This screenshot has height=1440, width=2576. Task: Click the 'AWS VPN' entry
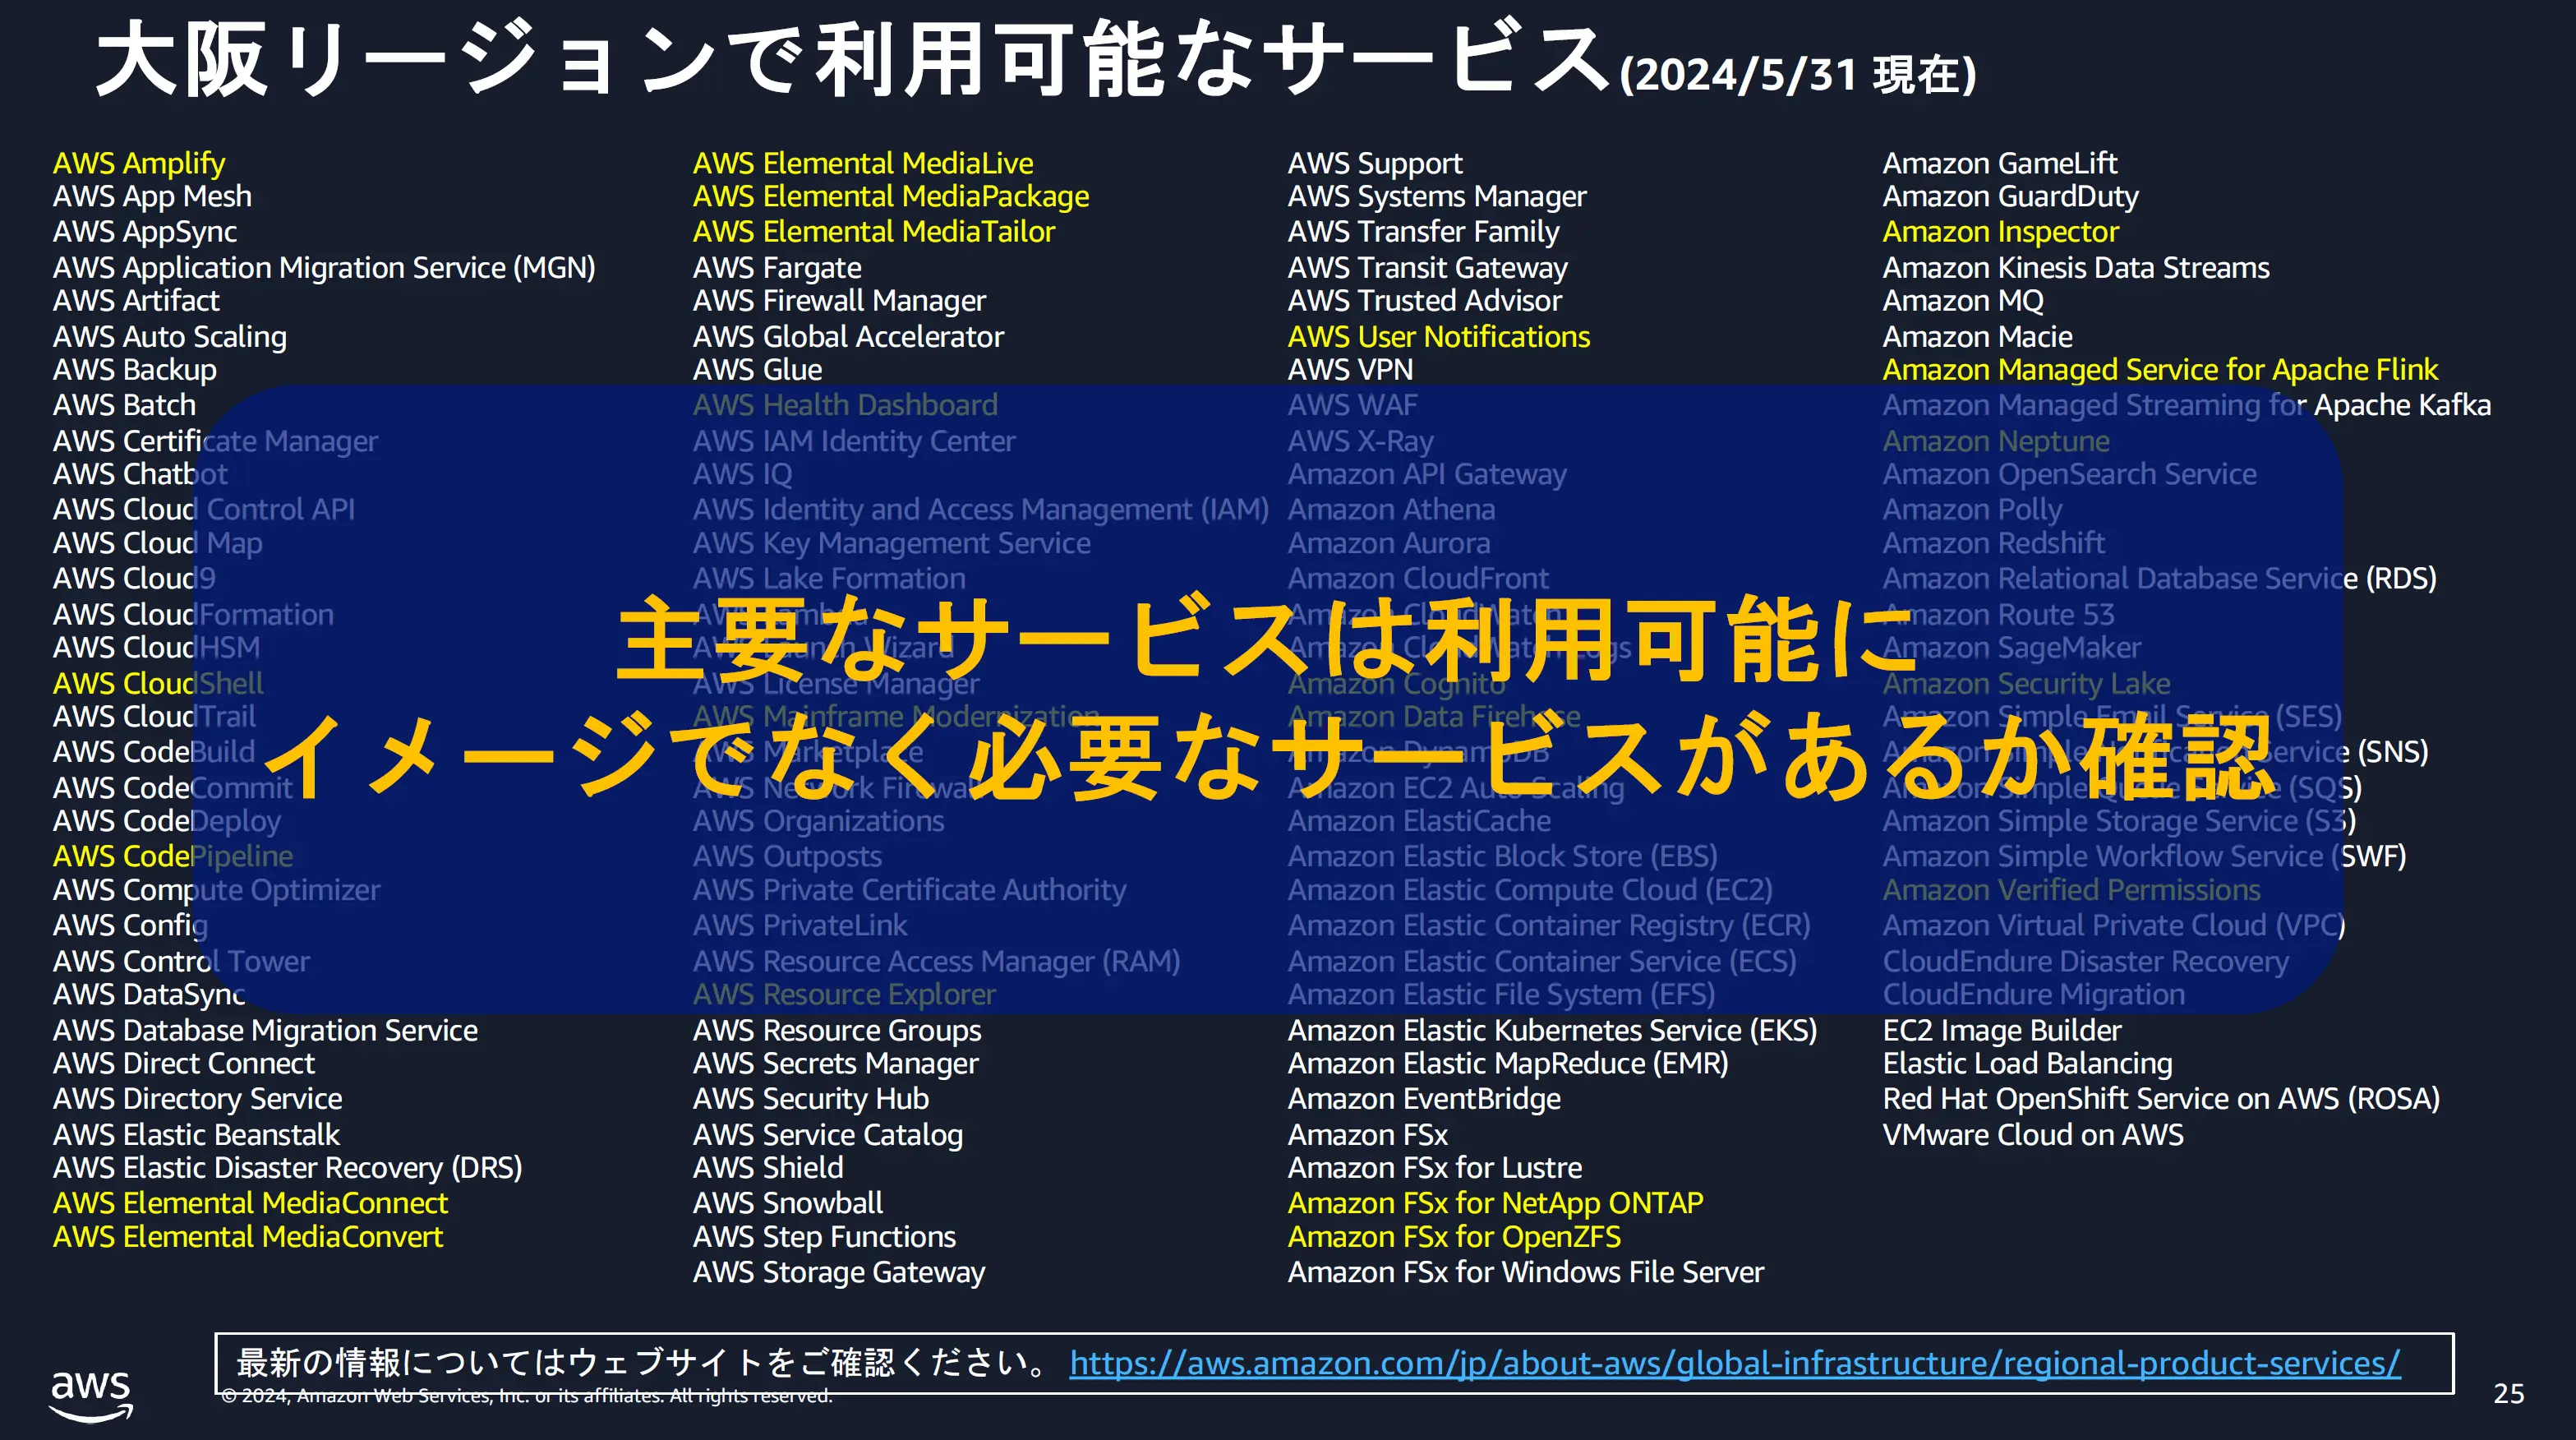[x=1351, y=370]
